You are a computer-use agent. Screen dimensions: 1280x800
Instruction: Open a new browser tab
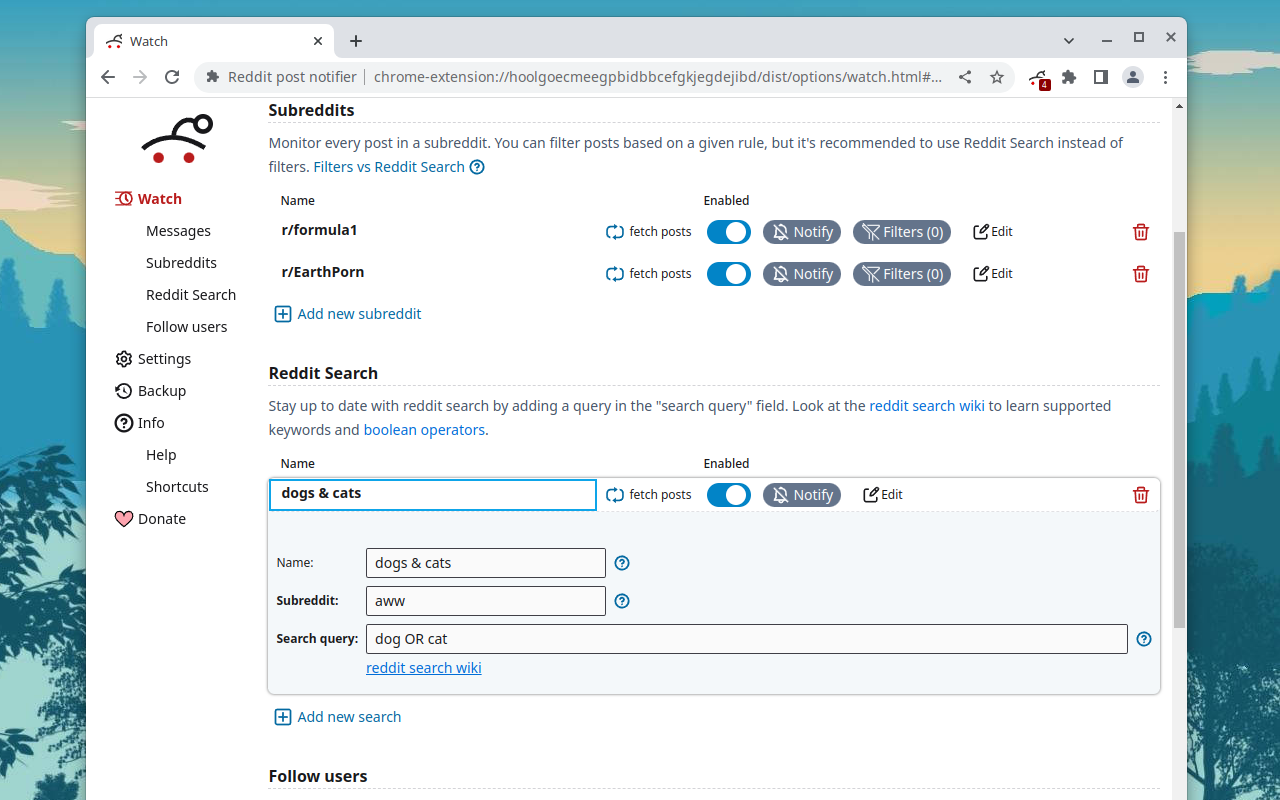(x=356, y=41)
